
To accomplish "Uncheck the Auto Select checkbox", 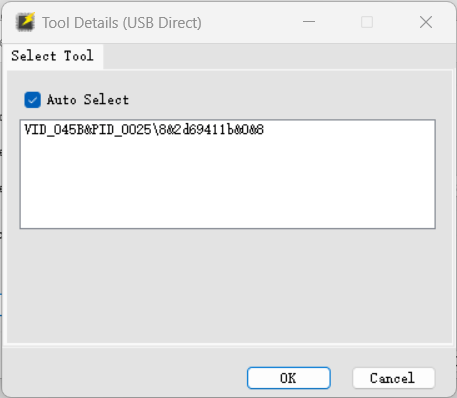I will coord(33,100).
